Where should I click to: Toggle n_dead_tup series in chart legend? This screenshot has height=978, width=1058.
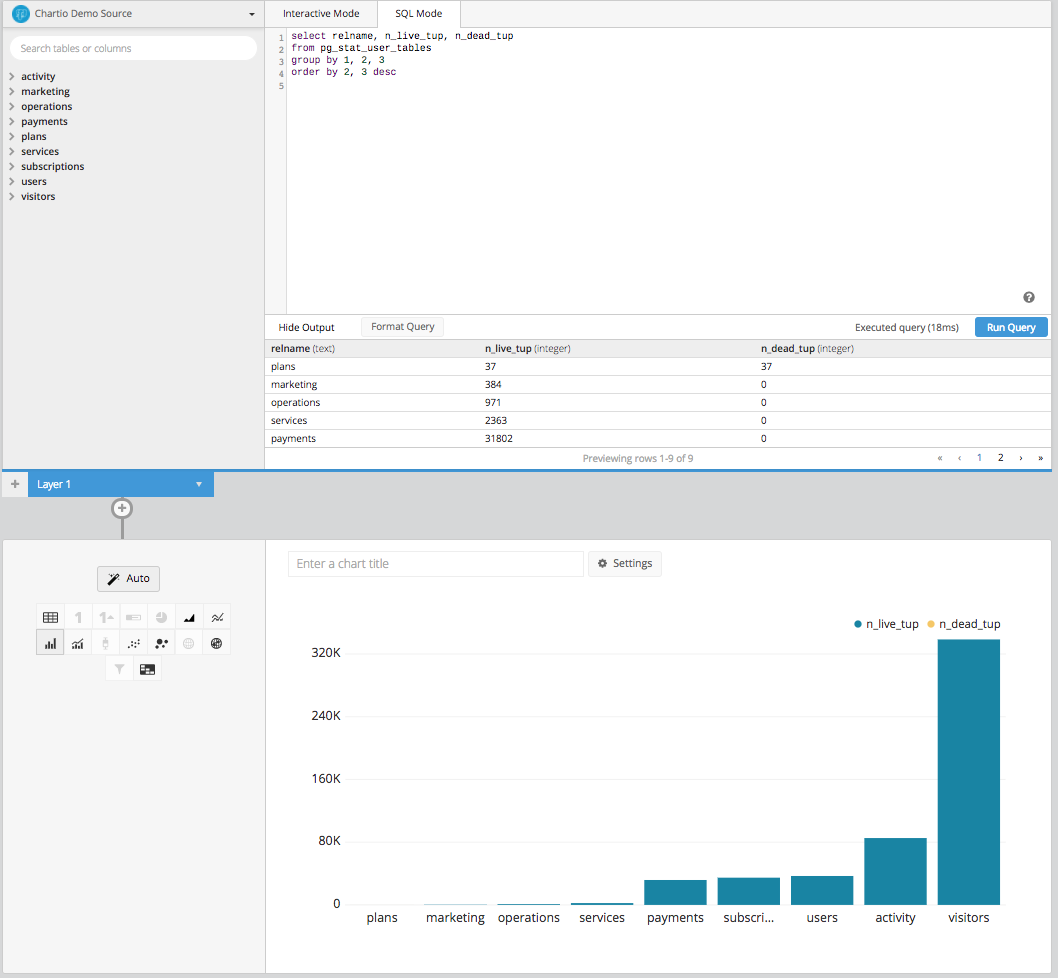click(963, 624)
